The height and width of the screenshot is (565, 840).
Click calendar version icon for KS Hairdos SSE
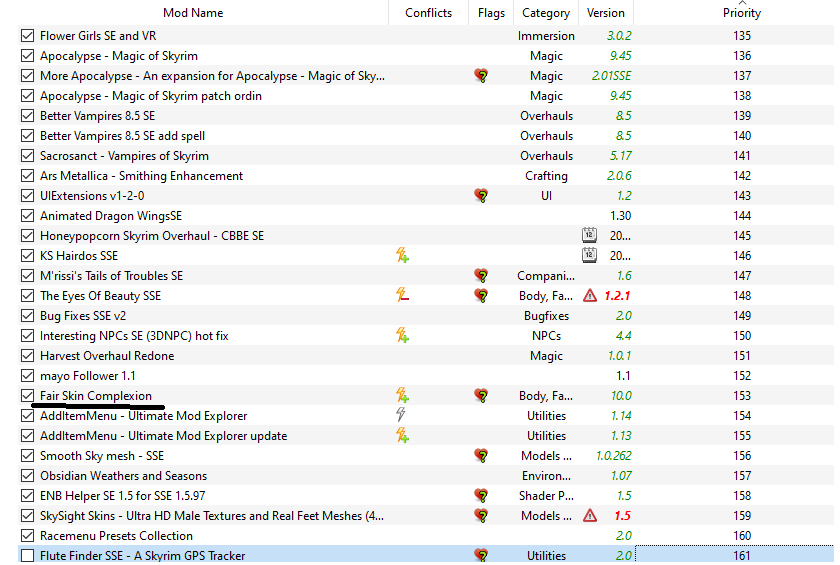coord(589,255)
